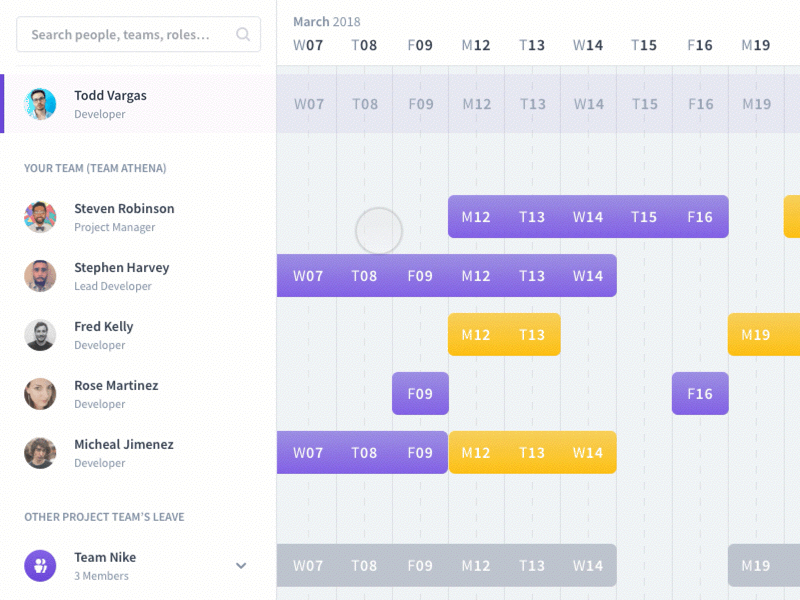Select Stephen Harvey's avatar image

40,276
